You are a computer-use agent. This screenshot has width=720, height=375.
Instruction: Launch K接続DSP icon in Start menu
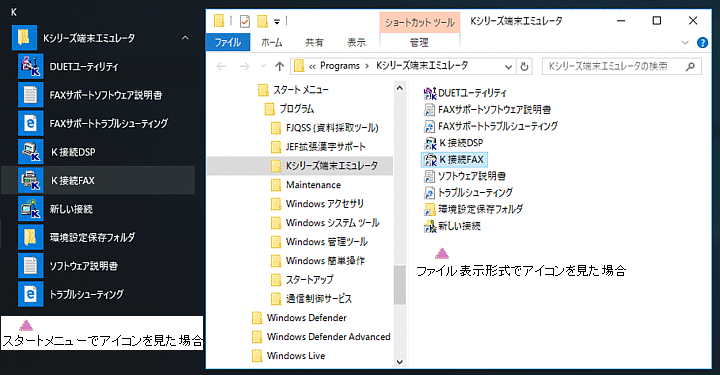click(31, 152)
